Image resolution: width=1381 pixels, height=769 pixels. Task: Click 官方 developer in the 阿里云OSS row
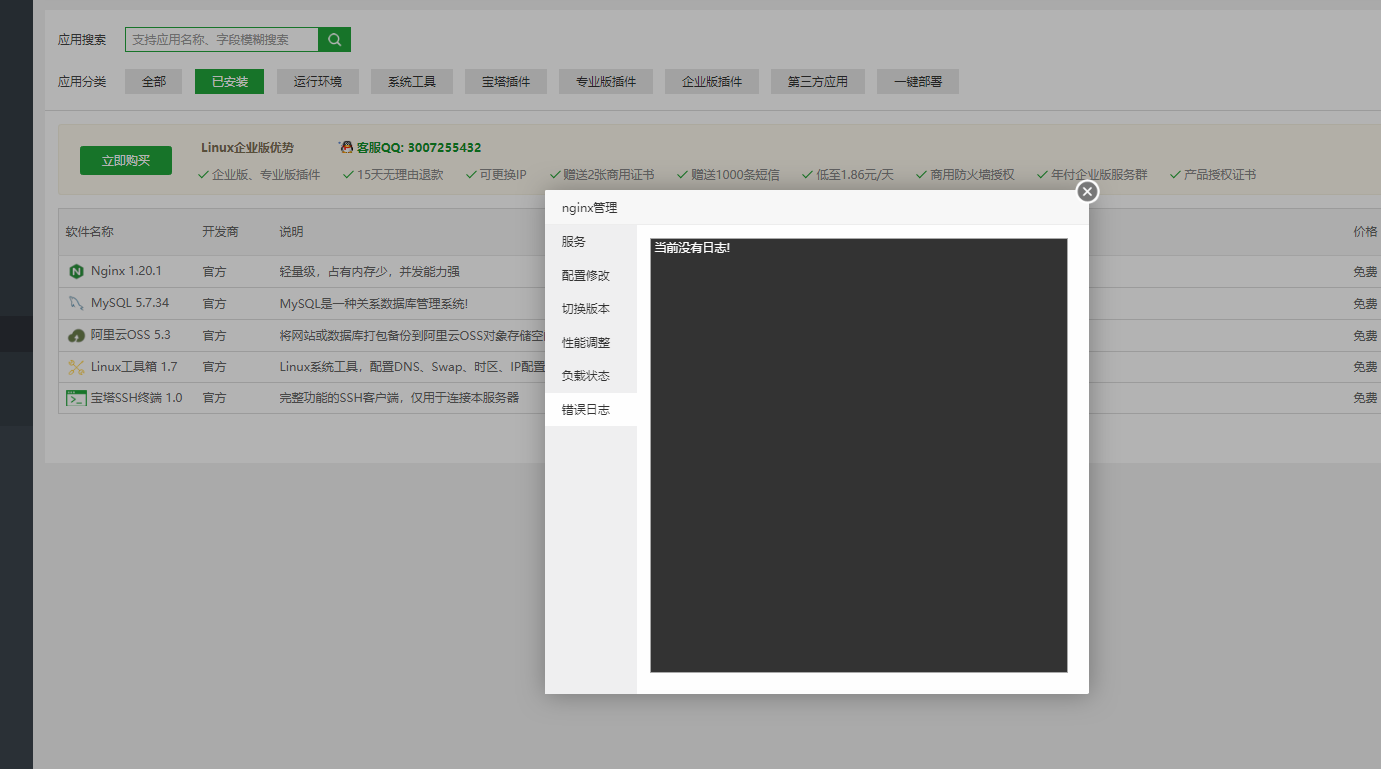coord(214,335)
